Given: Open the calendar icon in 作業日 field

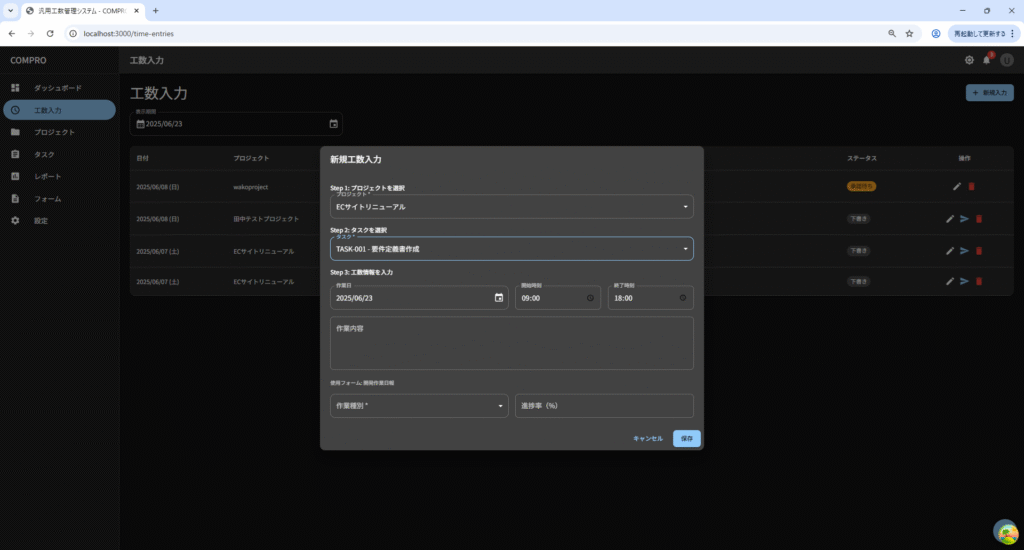Looking at the screenshot, I should (x=499, y=298).
